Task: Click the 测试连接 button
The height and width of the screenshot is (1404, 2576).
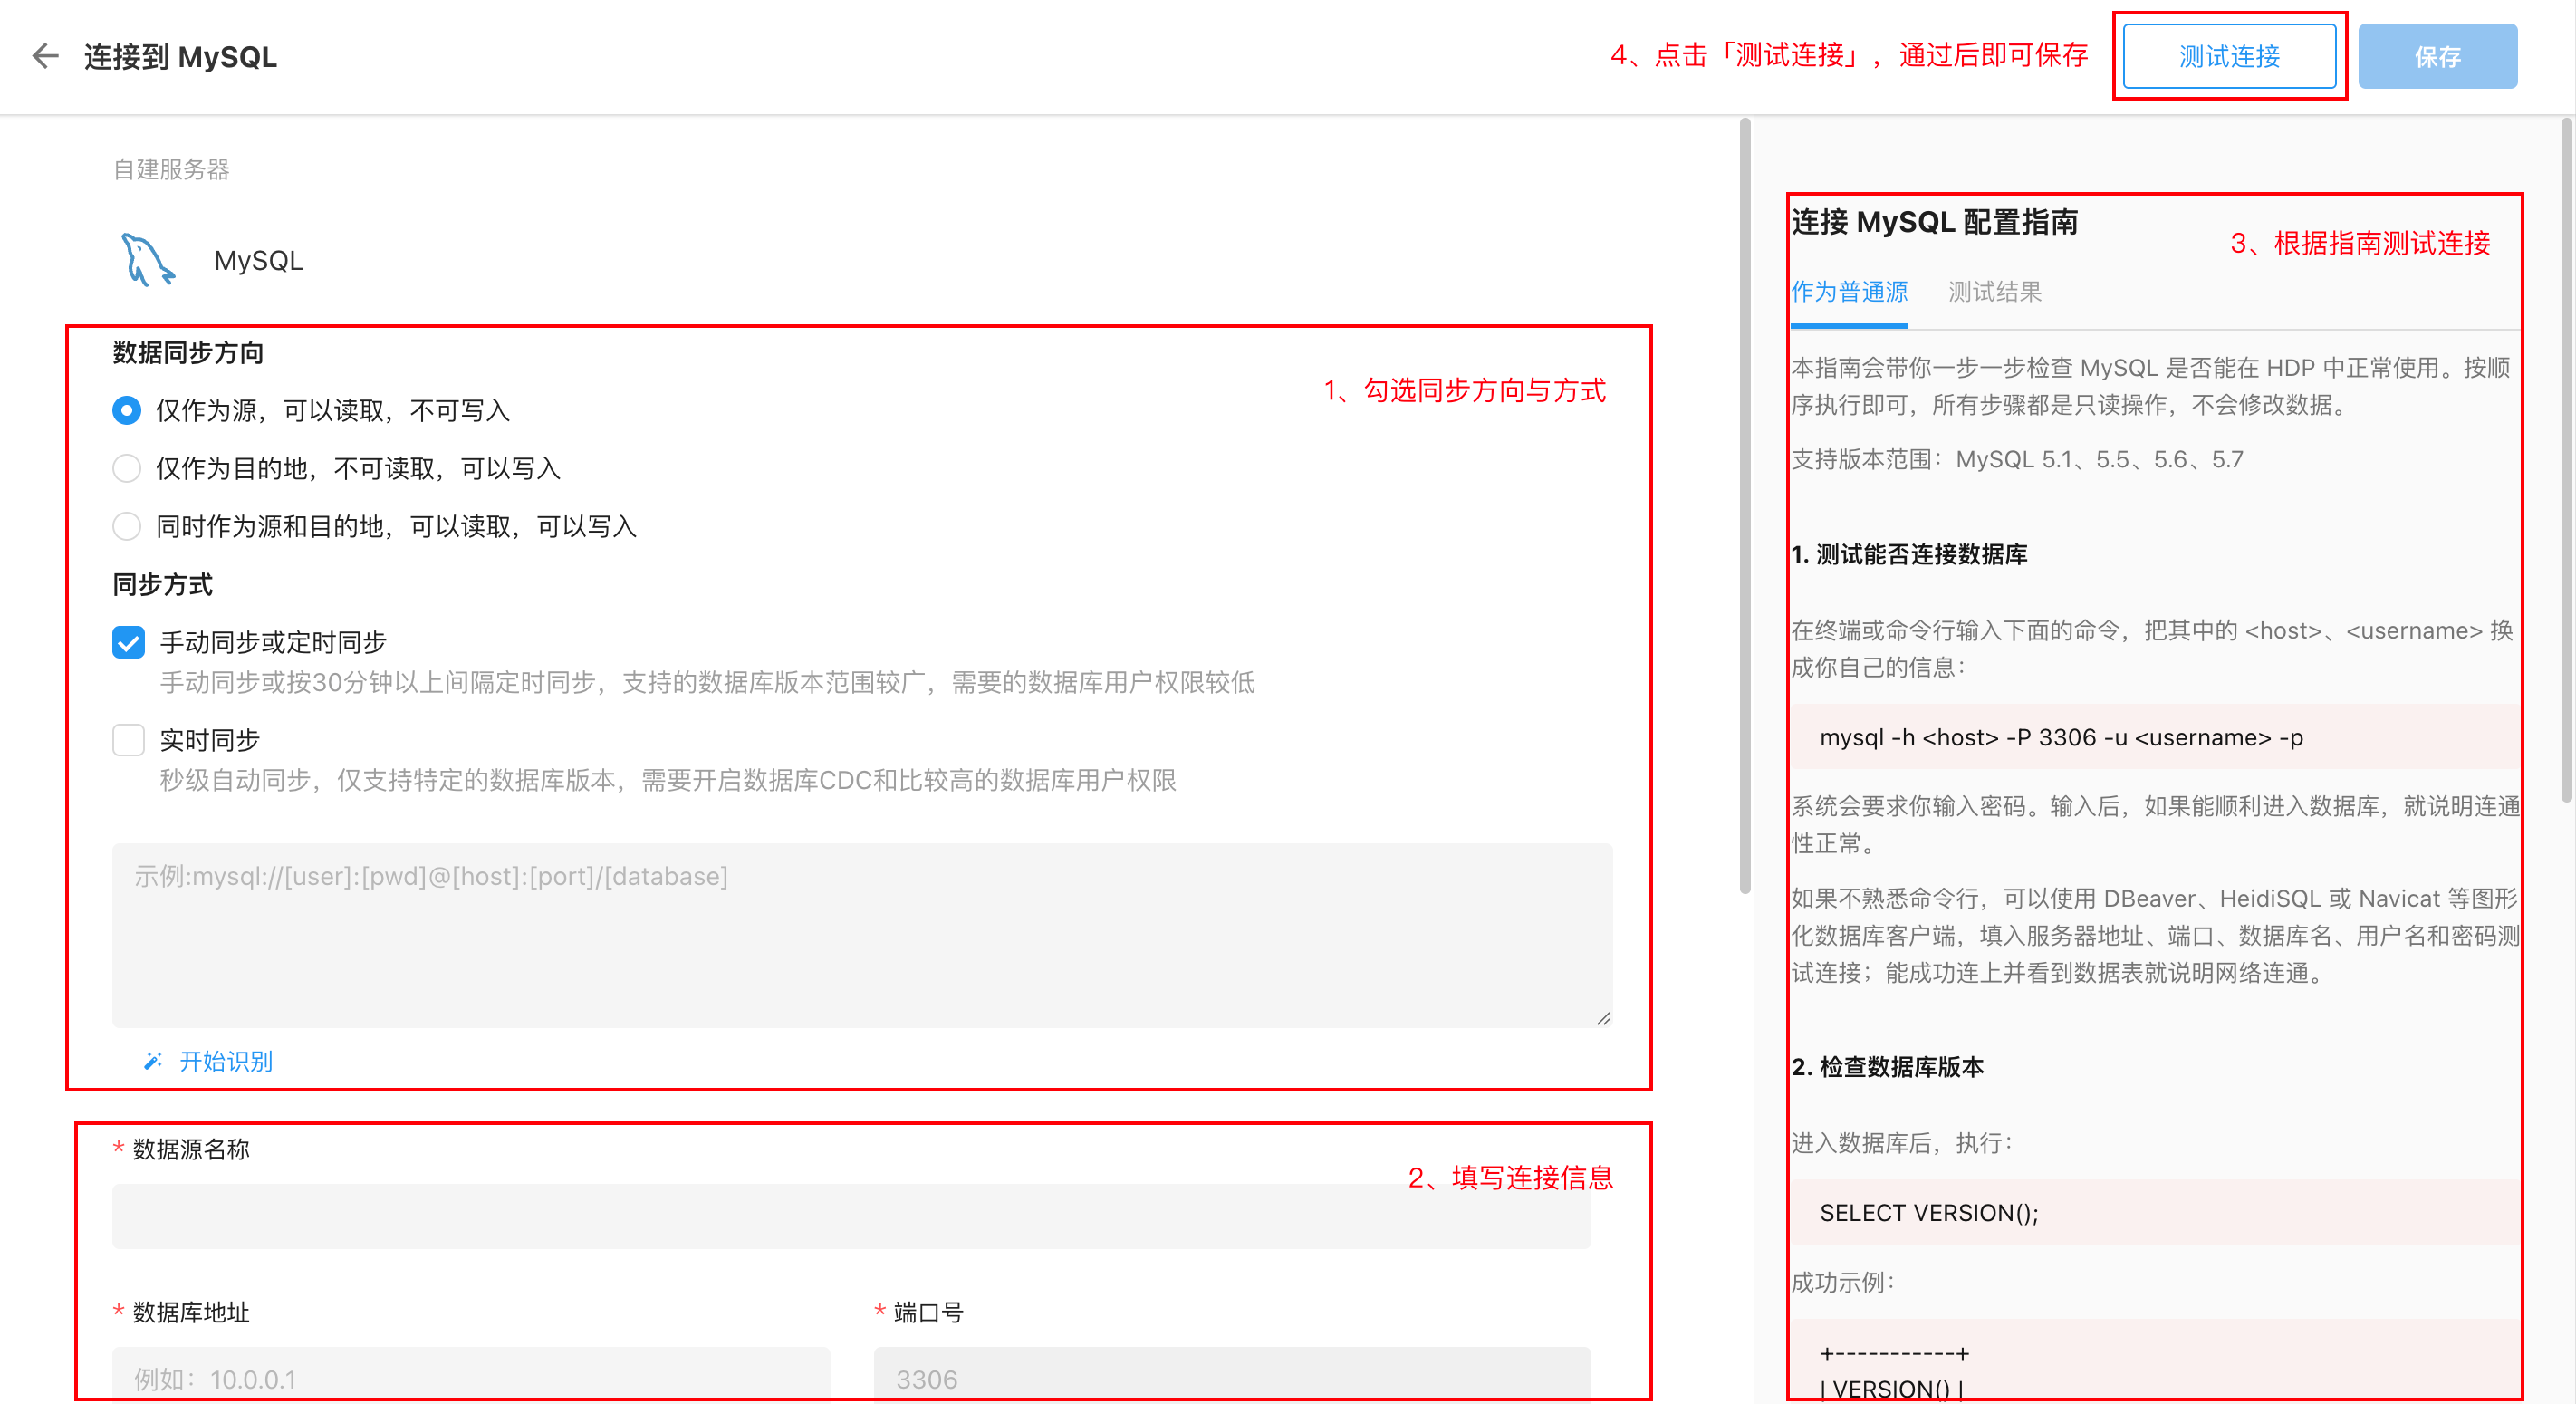Action: click(x=2229, y=56)
